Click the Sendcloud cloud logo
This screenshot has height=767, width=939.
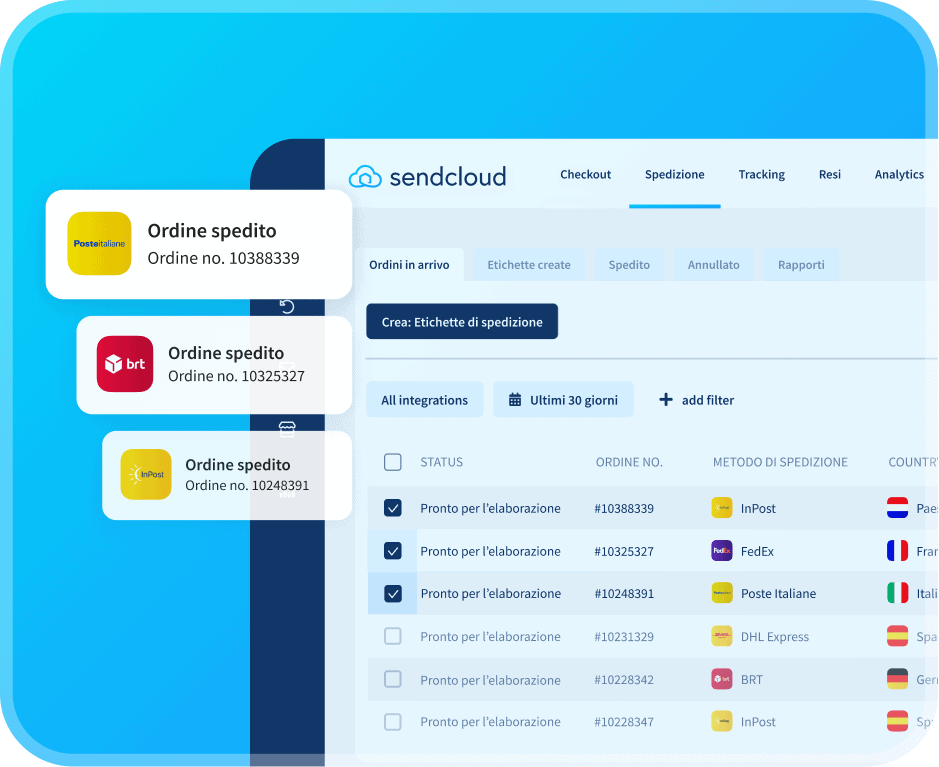(x=365, y=177)
